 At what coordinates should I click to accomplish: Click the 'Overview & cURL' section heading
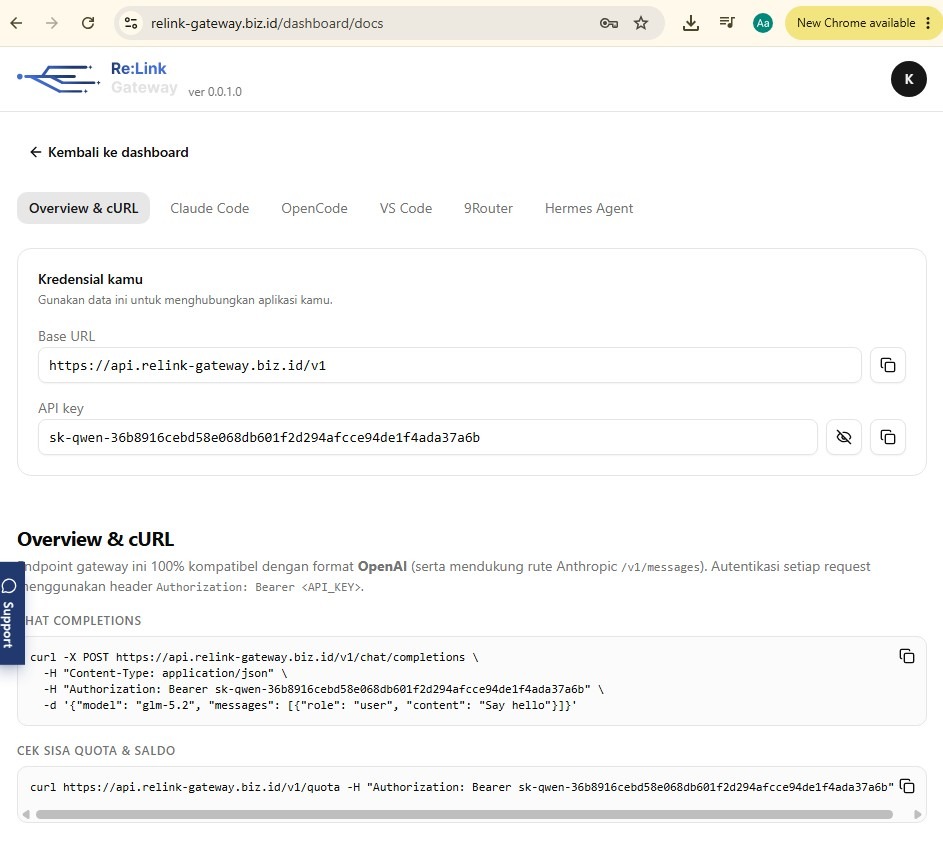click(96, 539)
